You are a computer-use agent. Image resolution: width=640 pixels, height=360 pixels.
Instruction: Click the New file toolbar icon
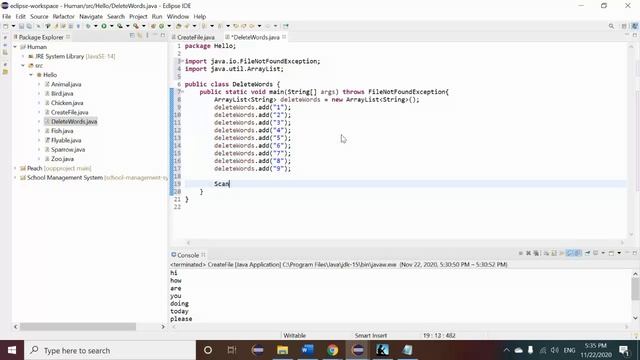[x=6, y=26]
